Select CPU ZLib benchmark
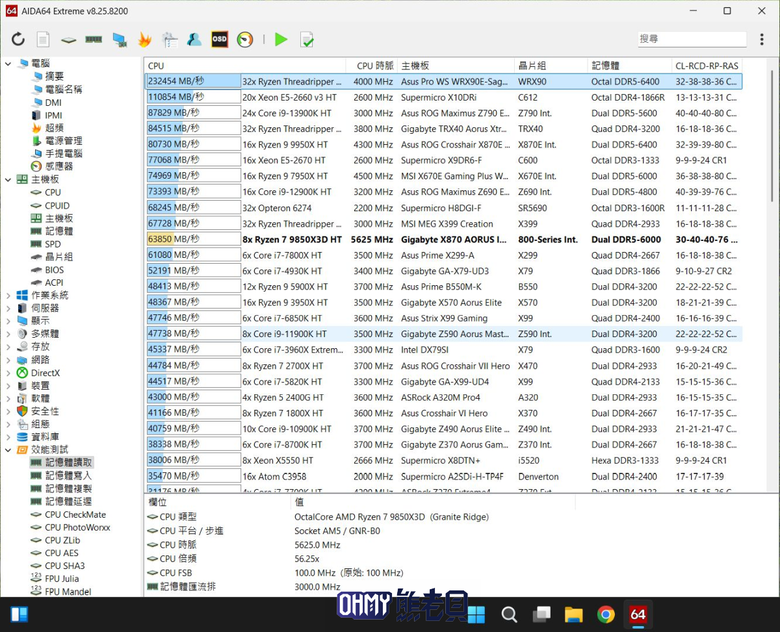Viewport: 780px width, 632px height. pyautogui.click(x=62, y=540)
